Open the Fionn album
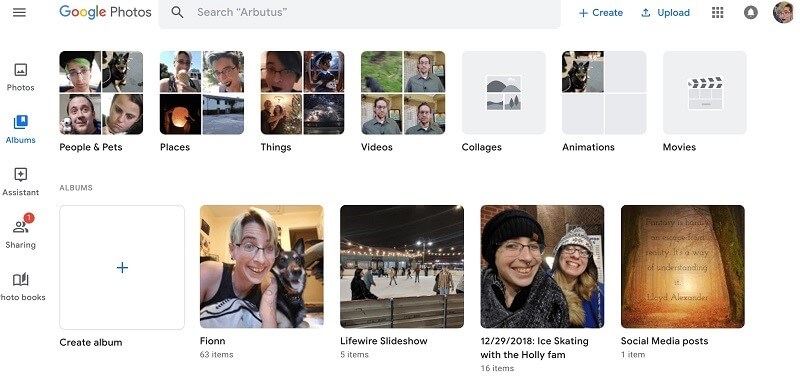Screen dimensions: 800x376 (262, 266)
